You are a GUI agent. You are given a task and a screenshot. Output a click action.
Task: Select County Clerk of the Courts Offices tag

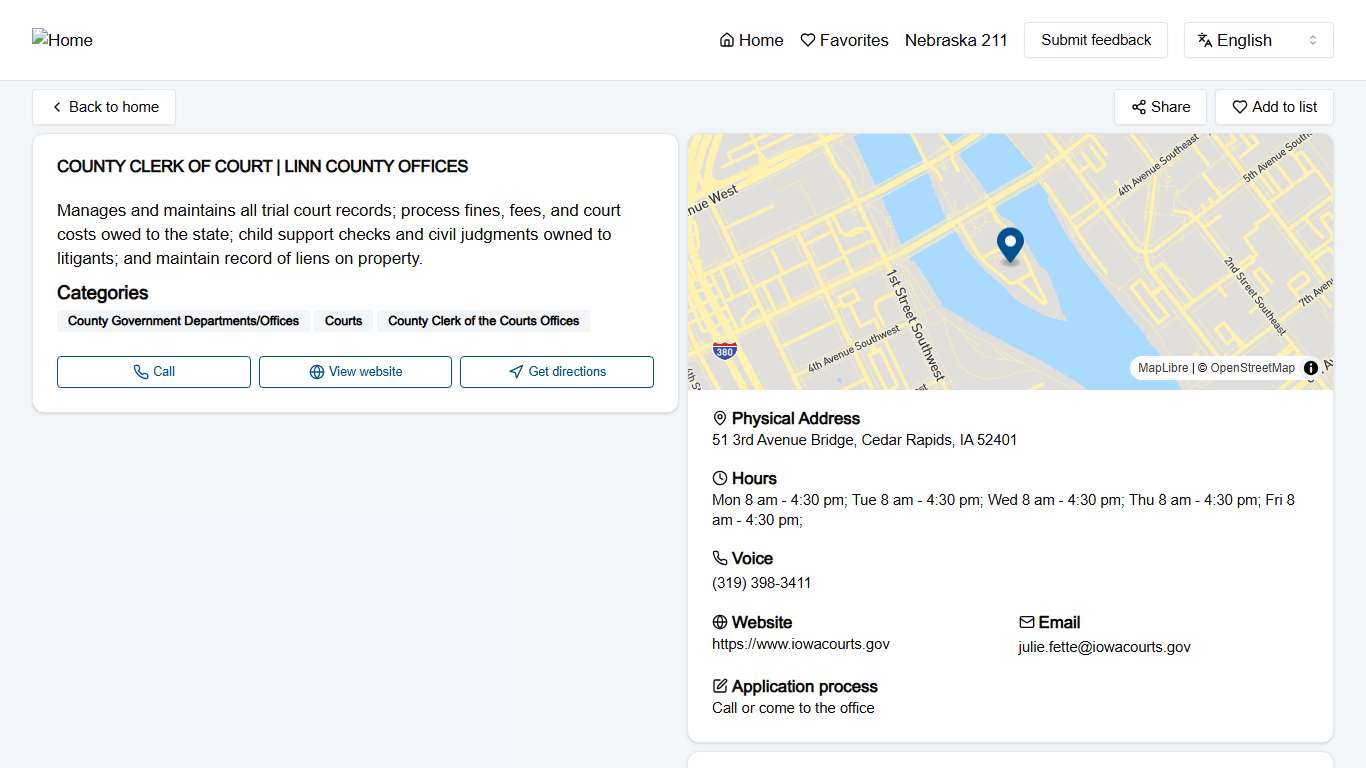click(x=483, y=321)
